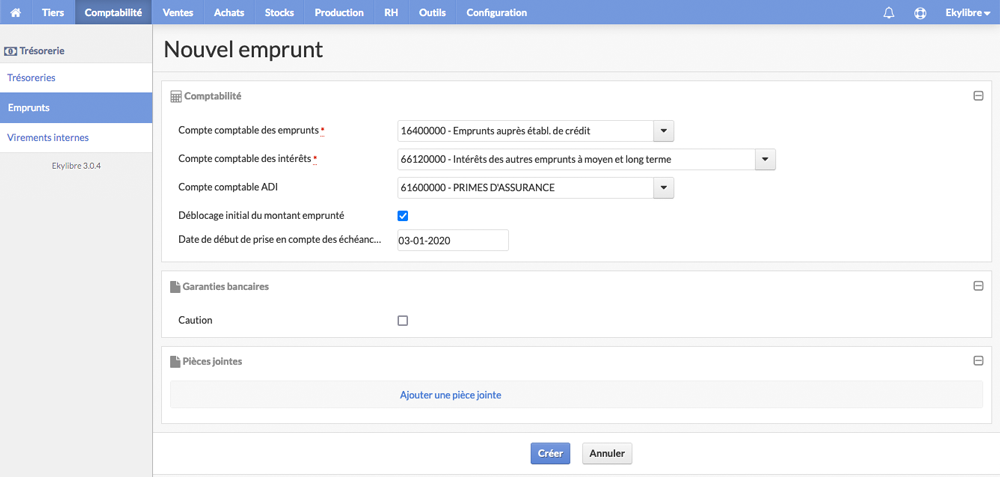Click the Nouvel emprunt heading

coord(243,50)
